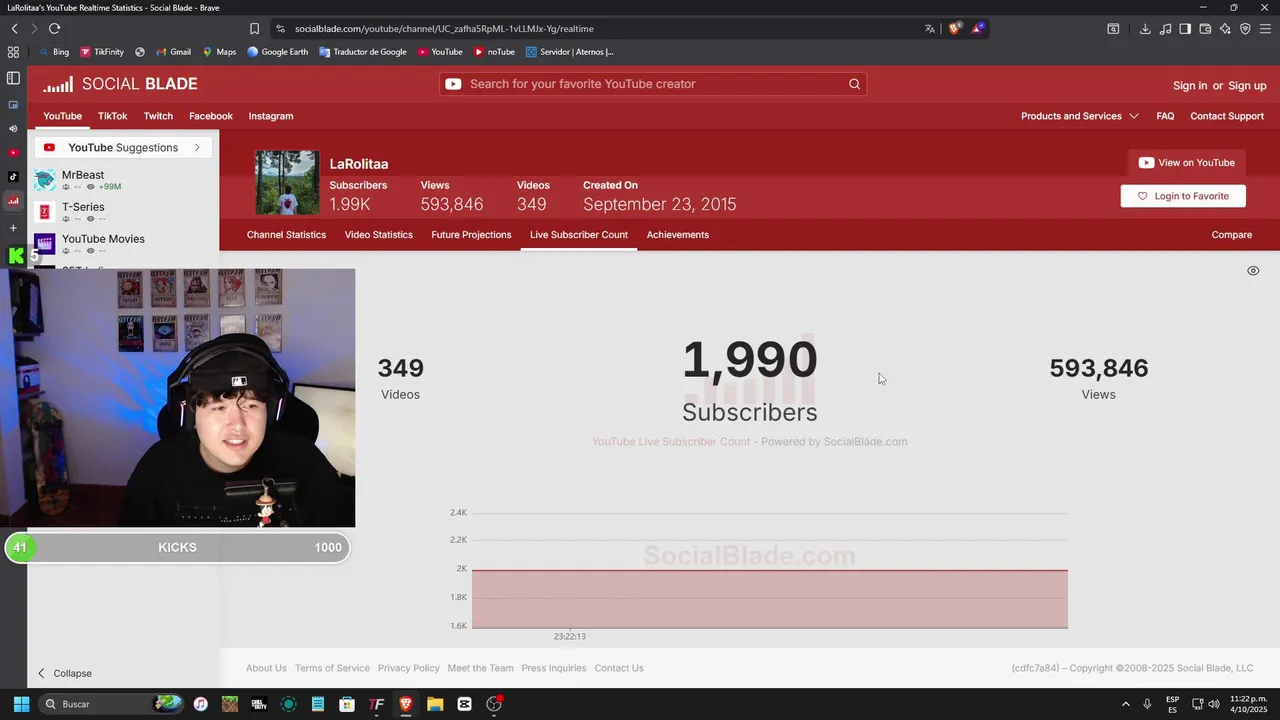Open the Meet the Team footer link

(x=480, y=668)
